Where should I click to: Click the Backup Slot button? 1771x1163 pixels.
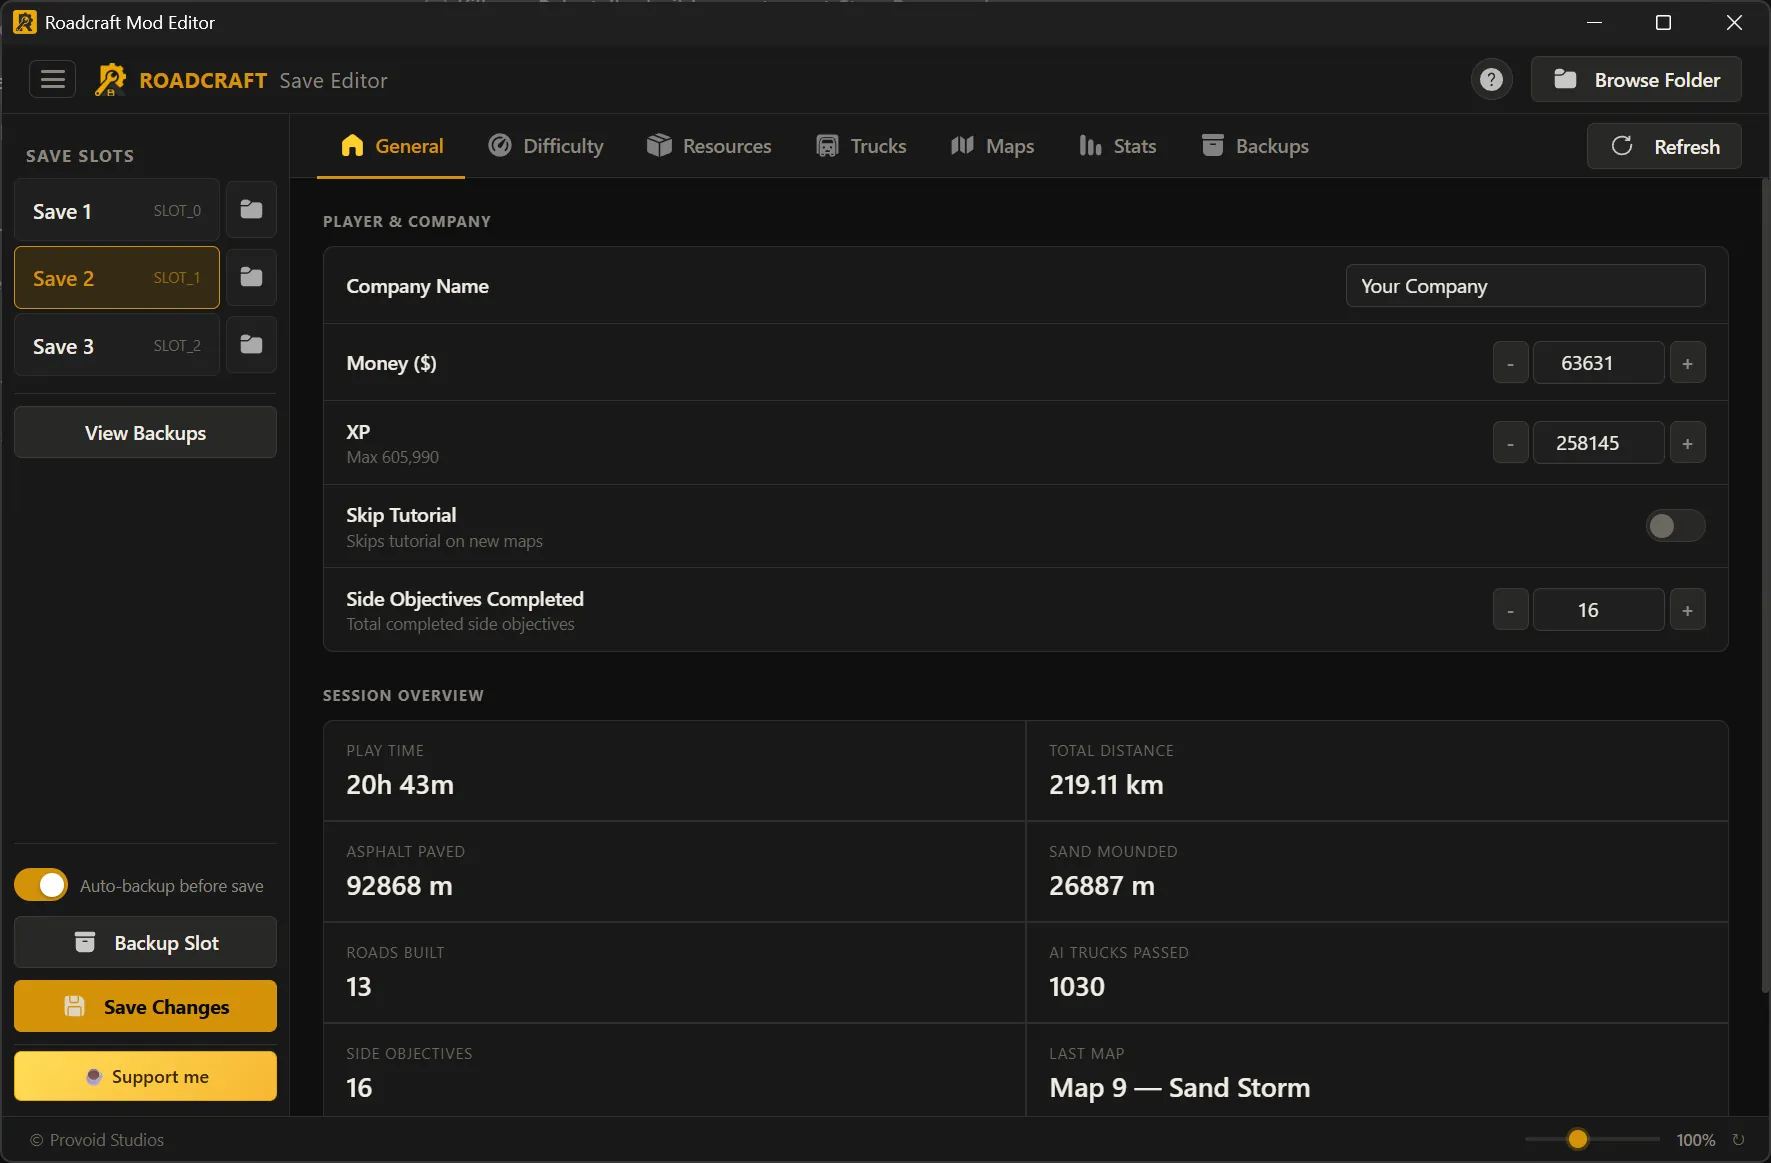pos(145,942)
